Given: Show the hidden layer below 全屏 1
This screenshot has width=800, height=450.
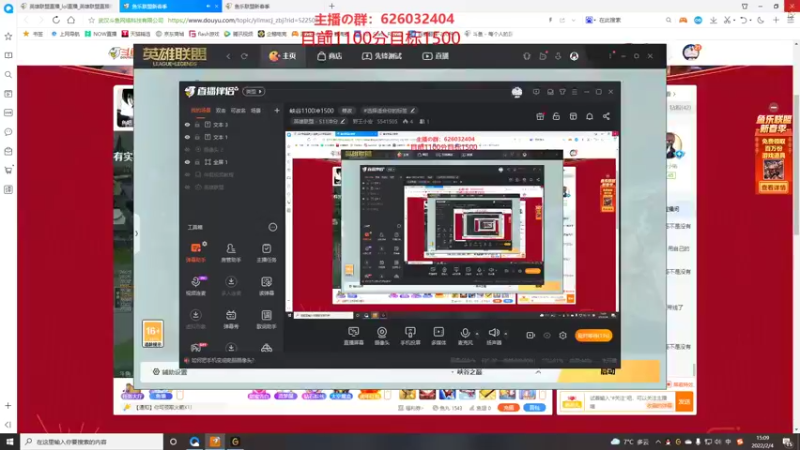Looking at the screenshot, I should [x=187, y=174].
